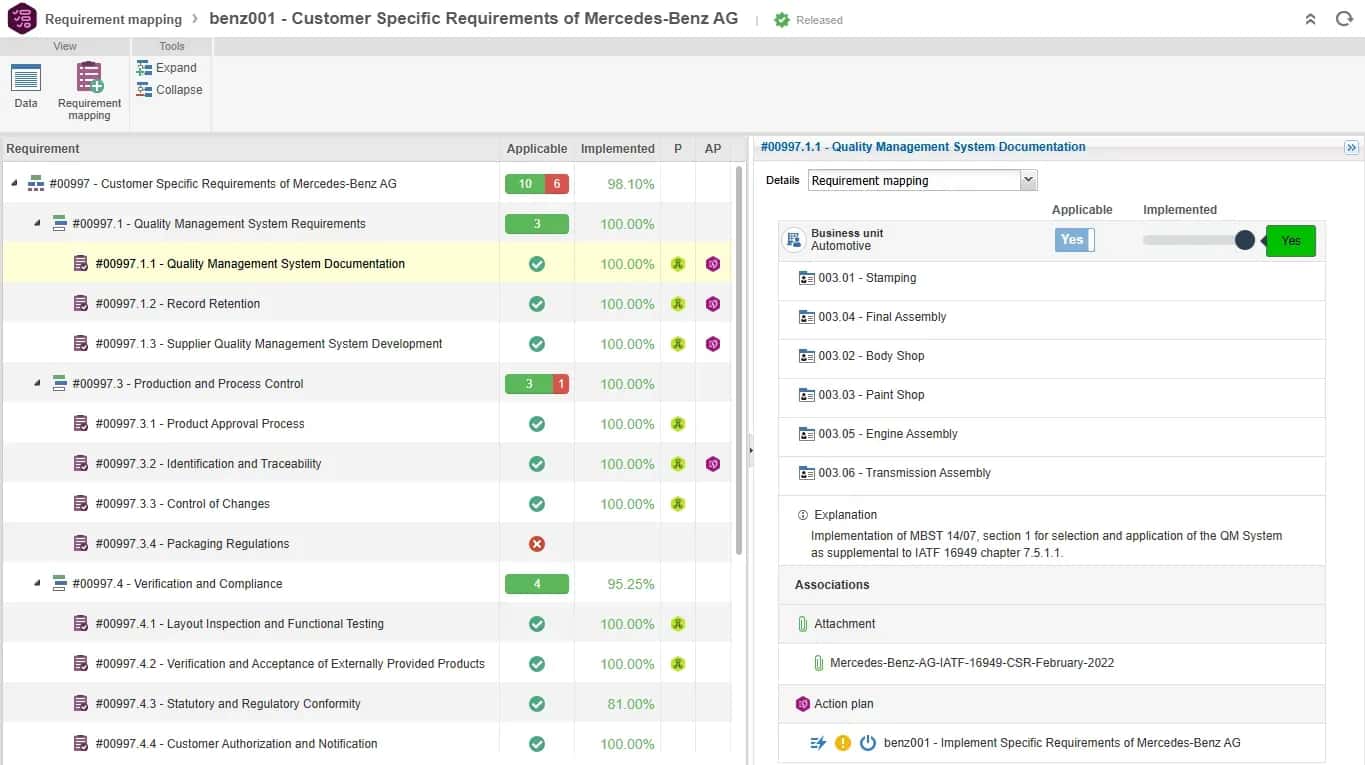Click the refresh icon at top right

click(x=1344, y=19)
